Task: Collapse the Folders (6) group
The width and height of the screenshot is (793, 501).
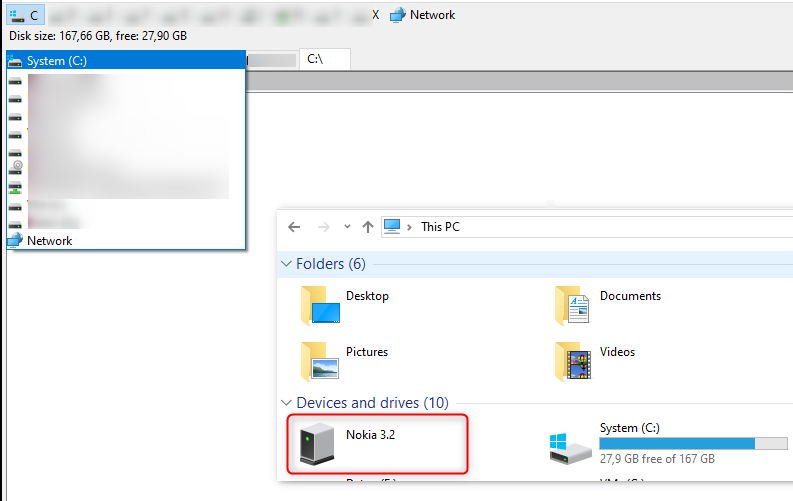Action: click(x=286, y=264)
